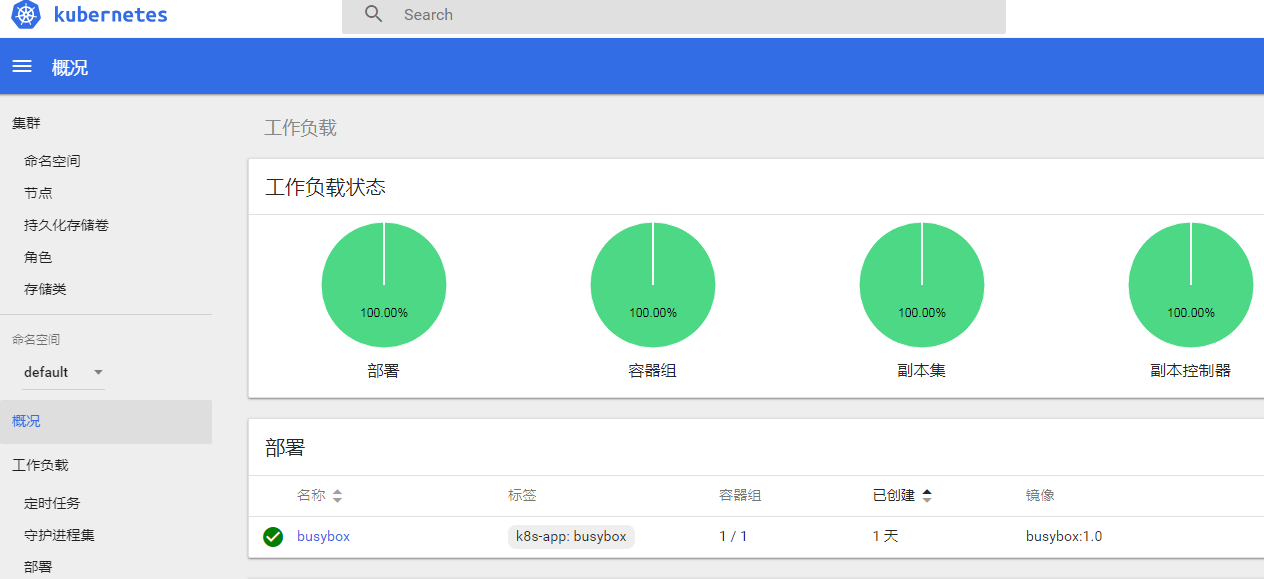
Task: Open the default namespace dropdown
Action: coord(64,372)
